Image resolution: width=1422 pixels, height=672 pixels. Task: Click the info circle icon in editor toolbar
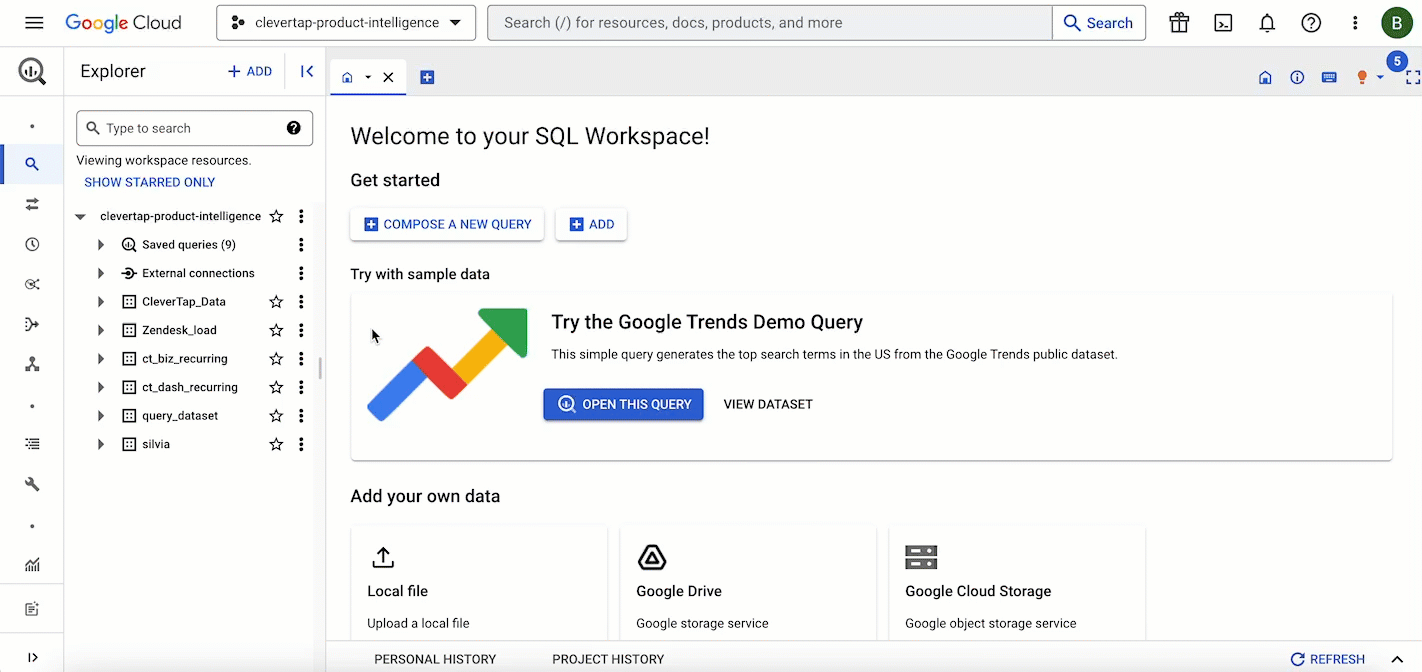click(x=1297, y=77)
